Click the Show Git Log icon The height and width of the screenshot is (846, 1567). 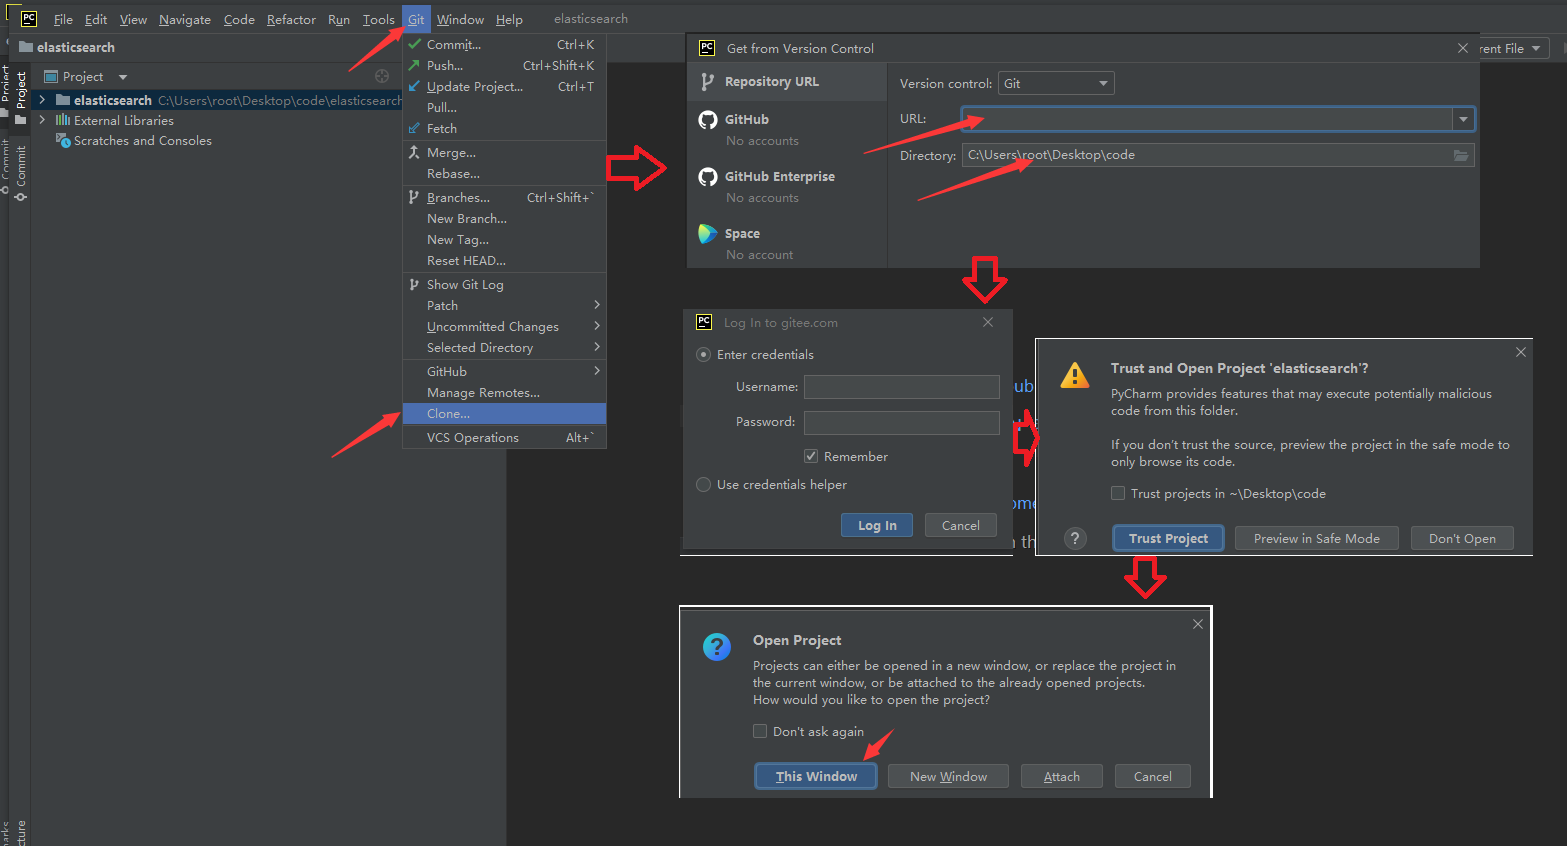(414, 284)
